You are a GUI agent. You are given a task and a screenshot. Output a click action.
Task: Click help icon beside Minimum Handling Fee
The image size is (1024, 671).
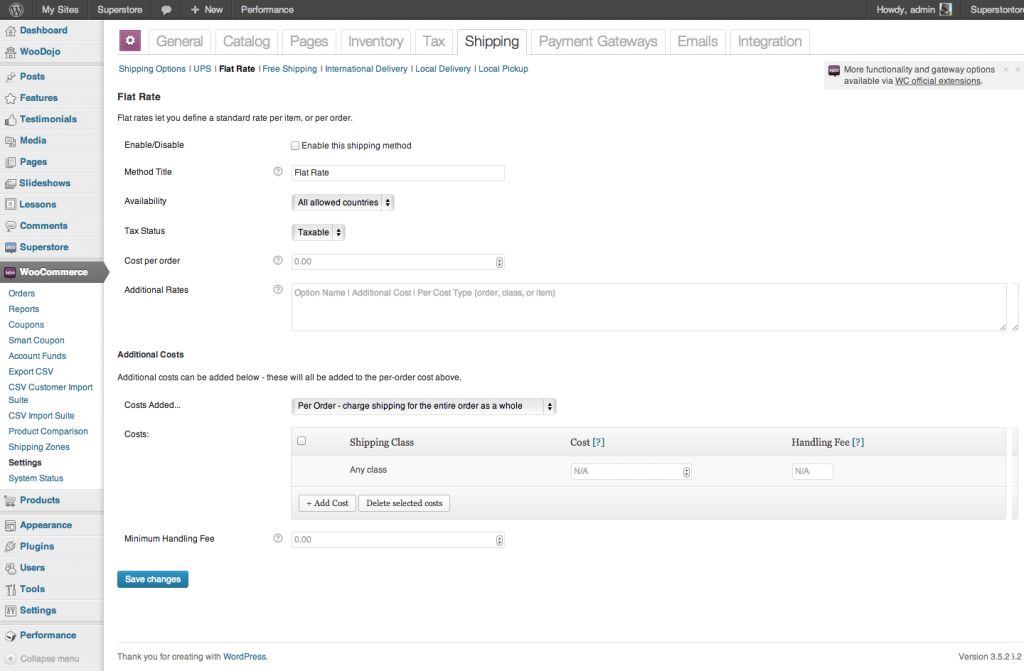point(278,538)
